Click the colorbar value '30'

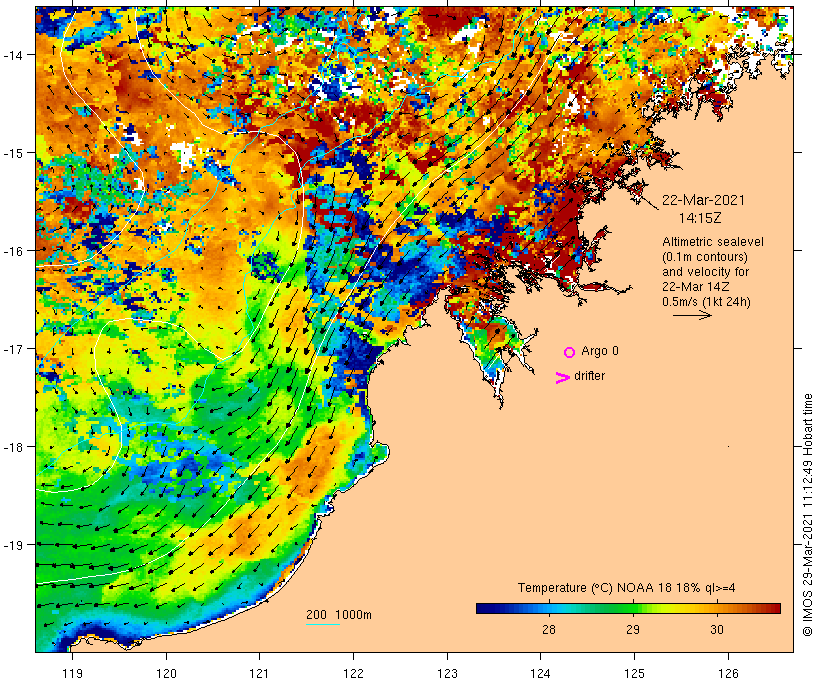(x=717, y=630)
